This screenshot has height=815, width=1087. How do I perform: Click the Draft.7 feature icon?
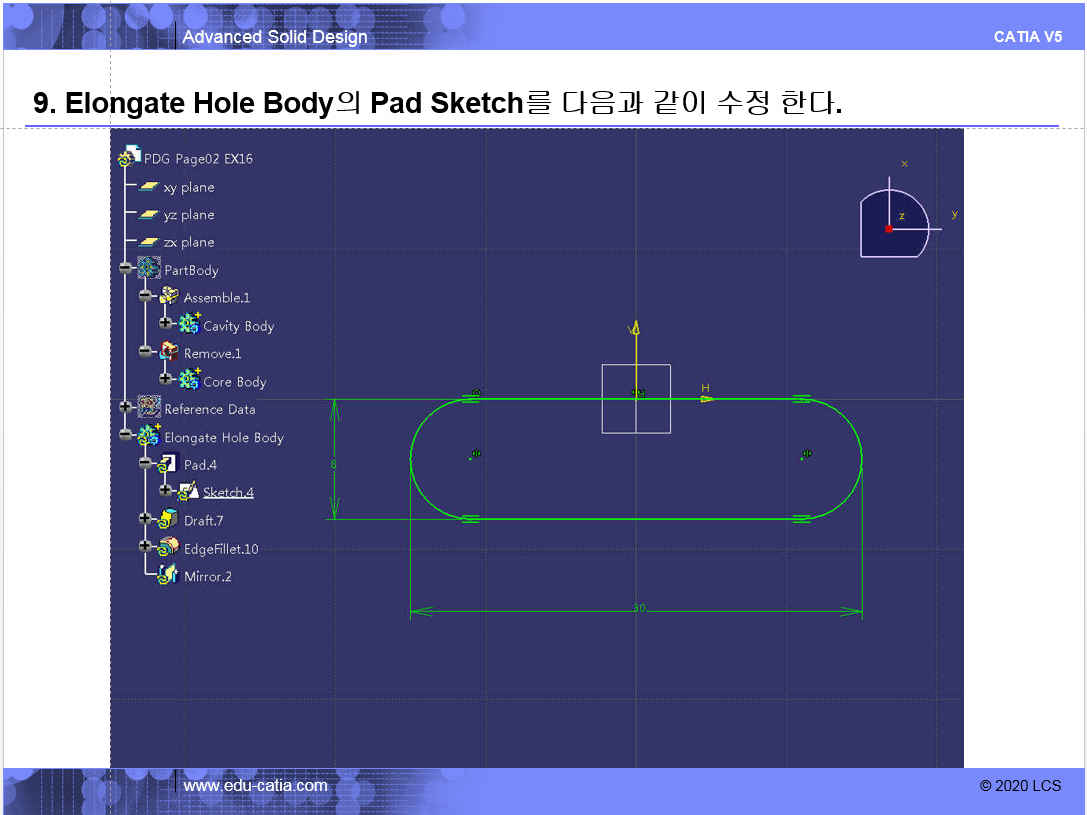(x=168, y=520)
